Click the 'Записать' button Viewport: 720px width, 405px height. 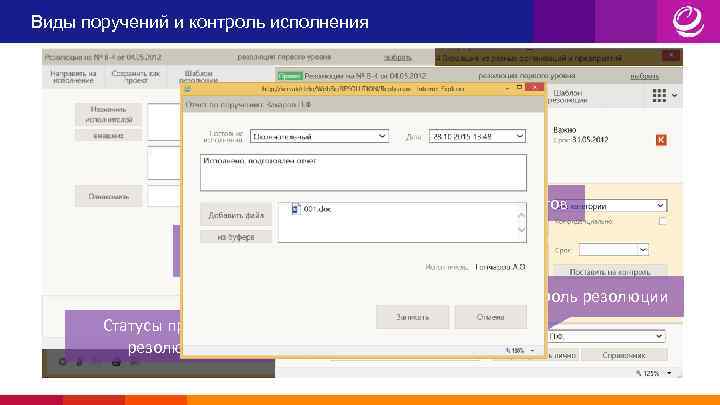pos(412,317)
